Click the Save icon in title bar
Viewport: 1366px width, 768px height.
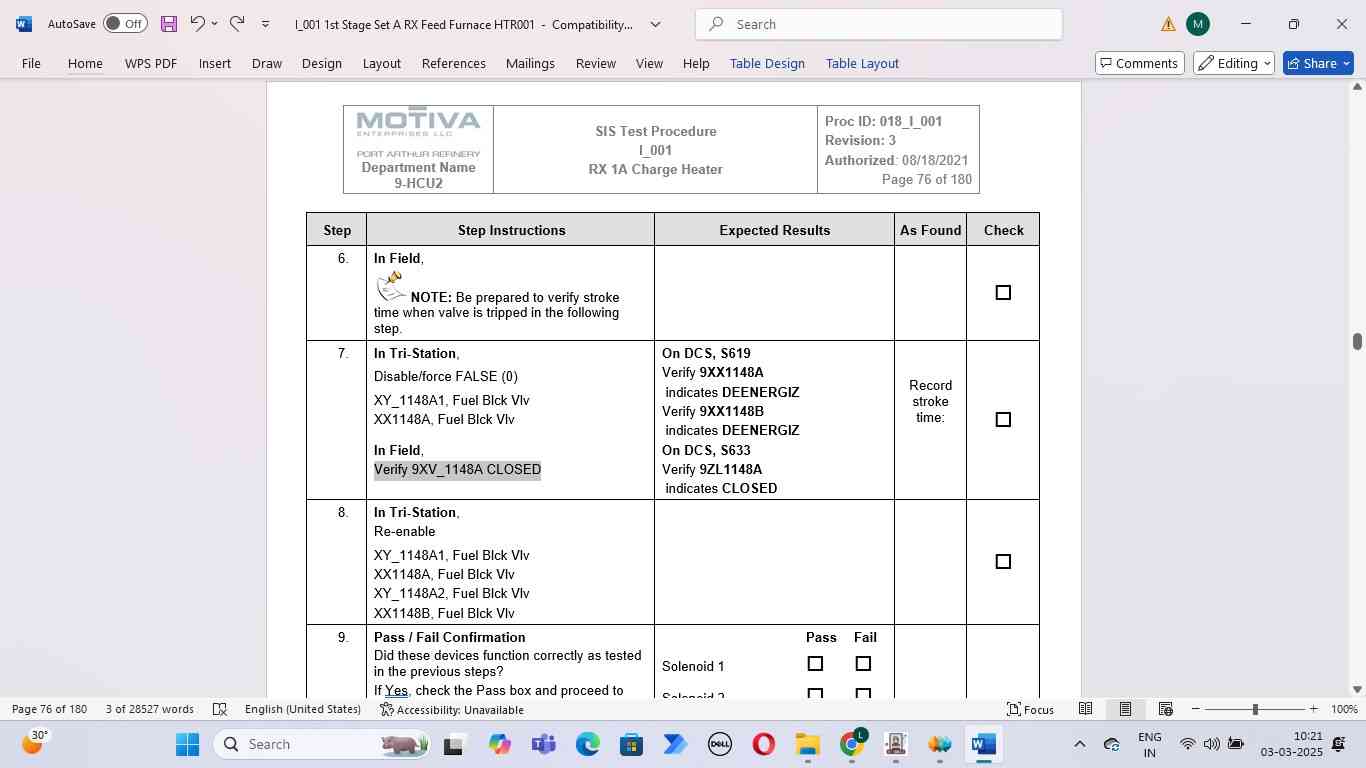click(x=169, y=24)
